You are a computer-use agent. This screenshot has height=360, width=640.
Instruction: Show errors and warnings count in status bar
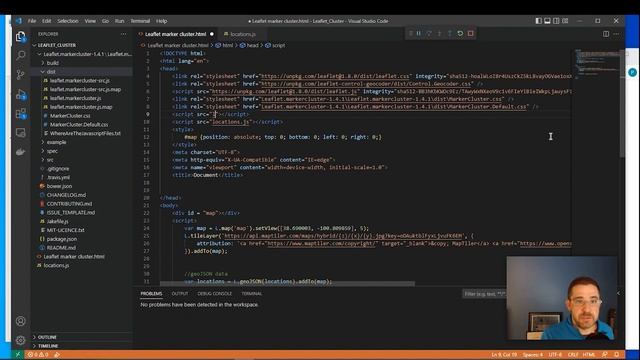[x=38, y=355]
